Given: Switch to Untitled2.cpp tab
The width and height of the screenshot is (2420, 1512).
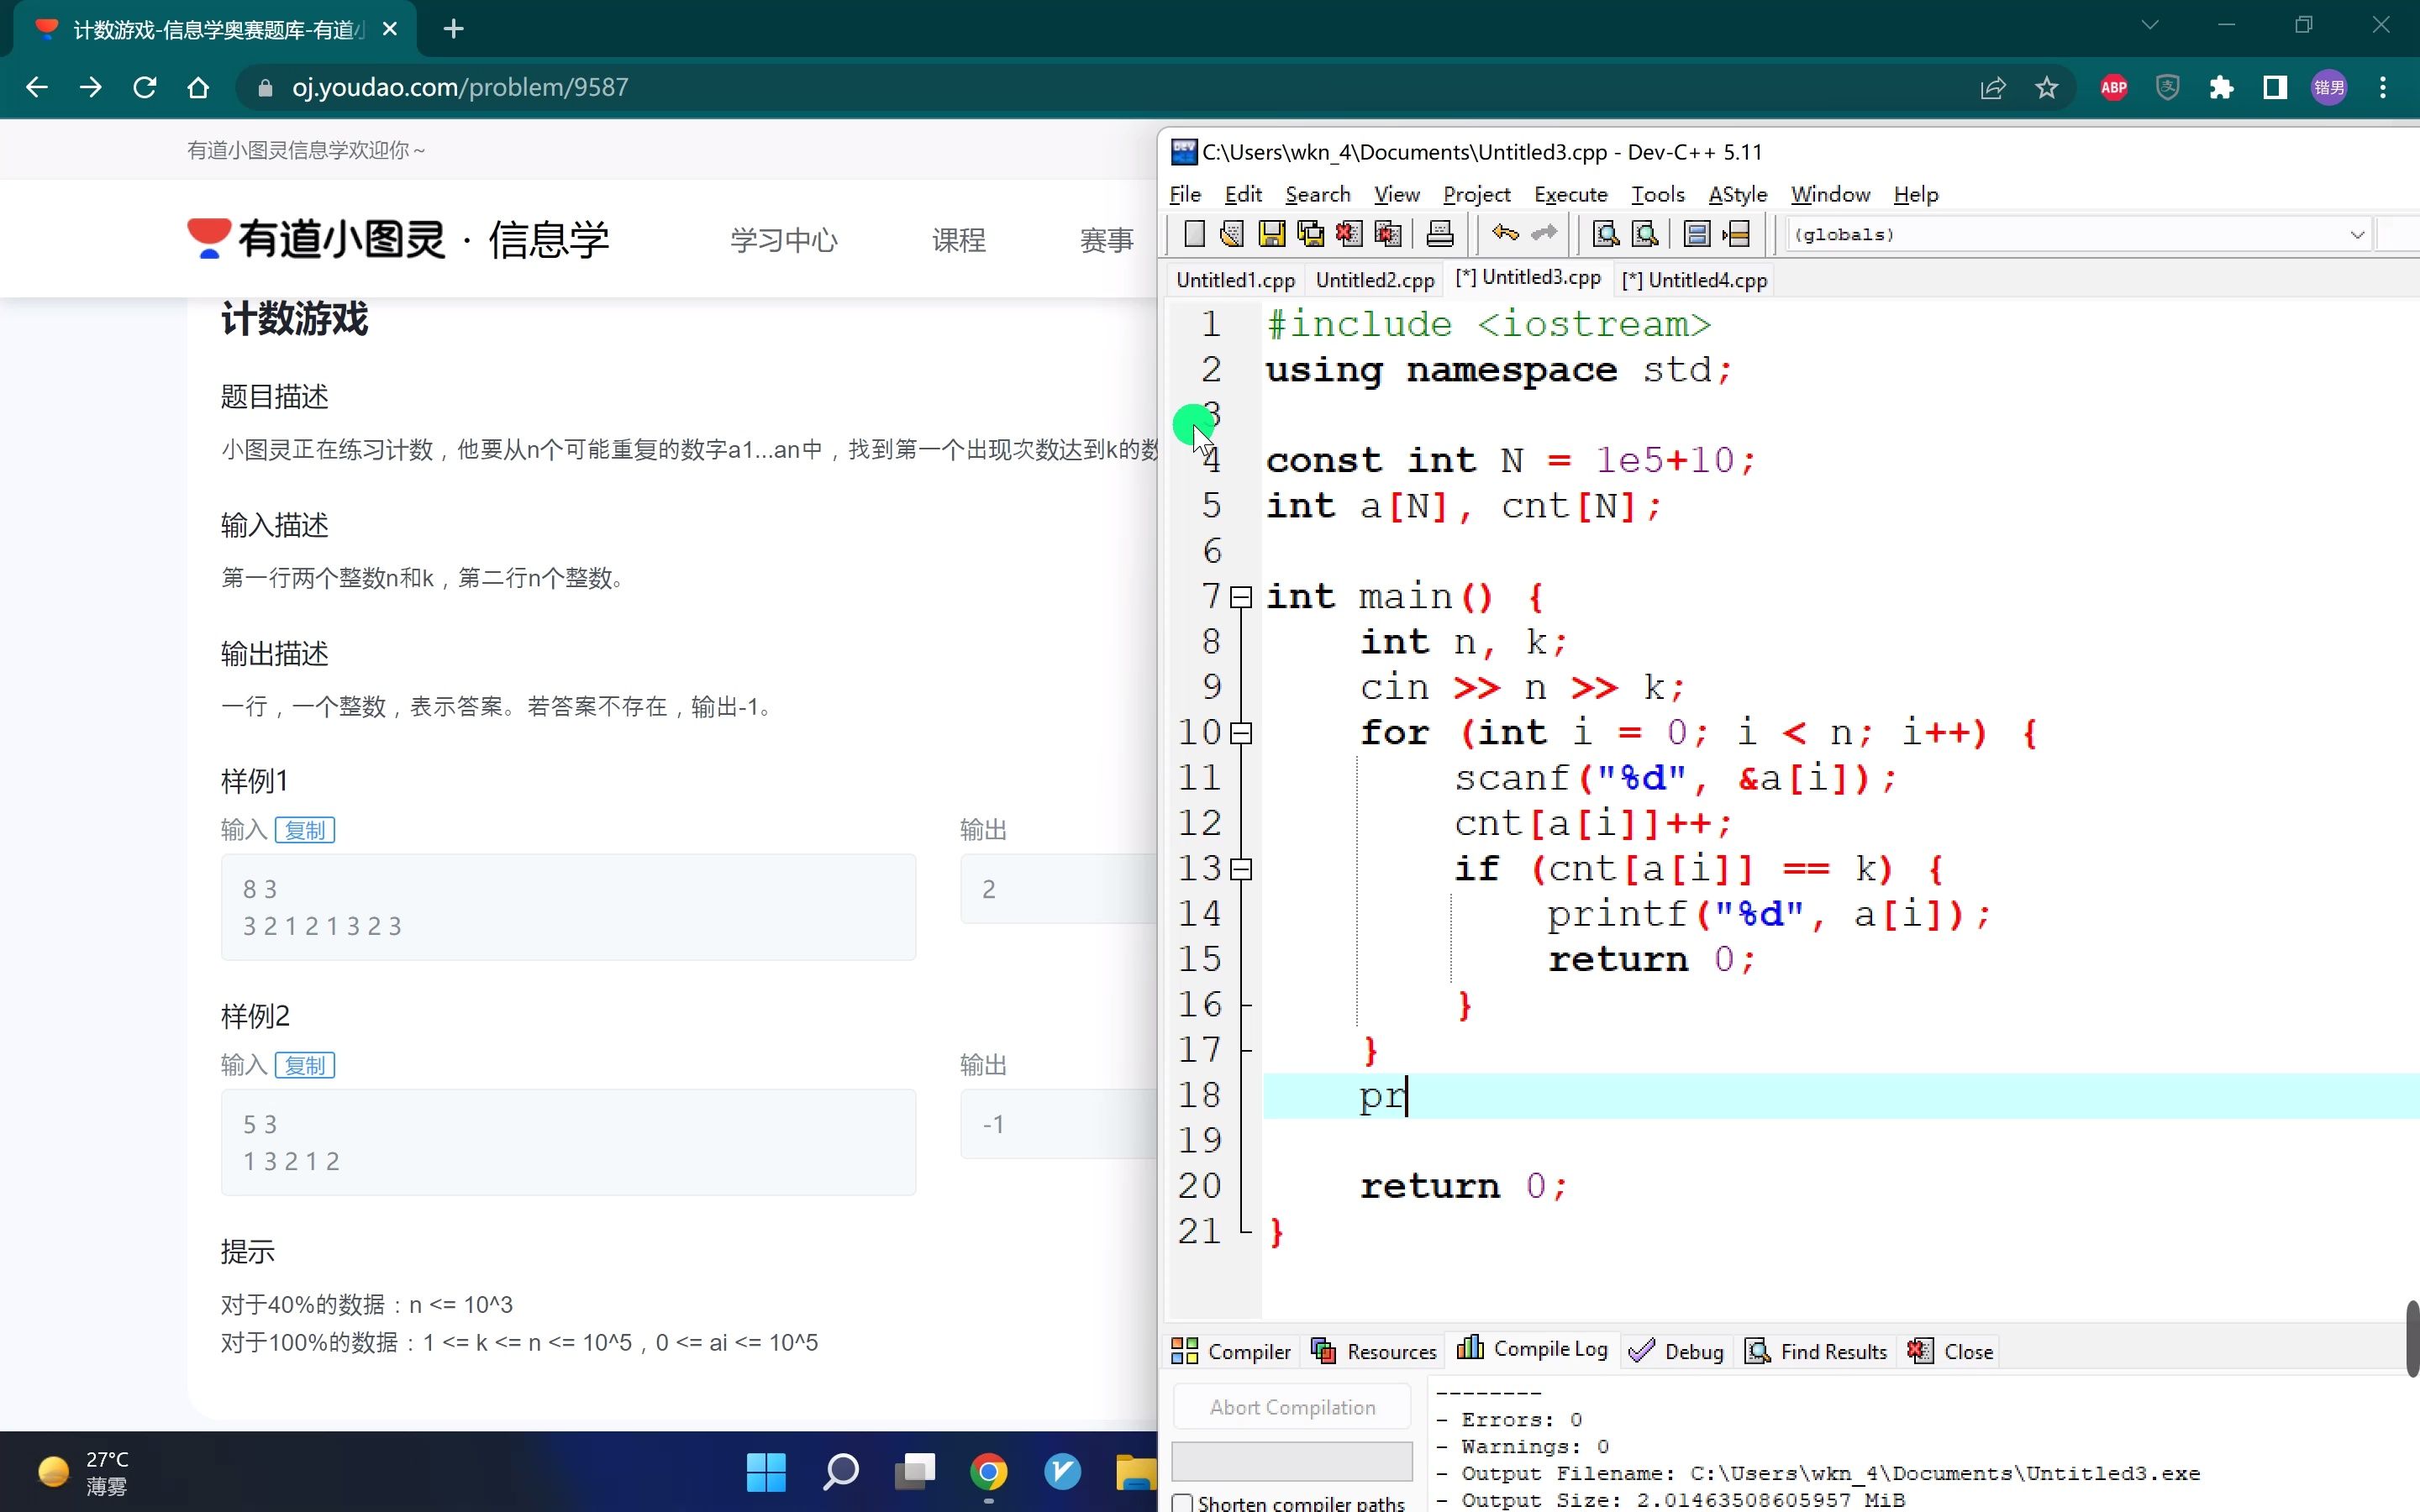Looking at the screenshot, I should coord(1375,280).
